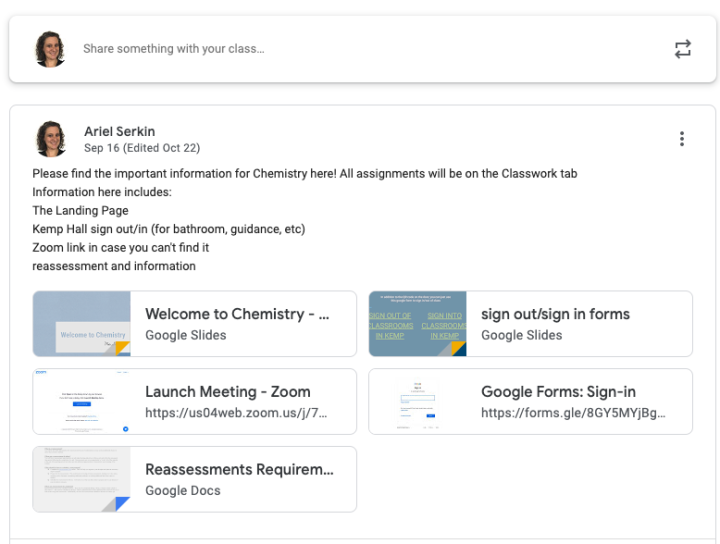720x544 pixels.
Task: Open the Reassessments Requirements Google Doc
Action: (x=195, y=479)
